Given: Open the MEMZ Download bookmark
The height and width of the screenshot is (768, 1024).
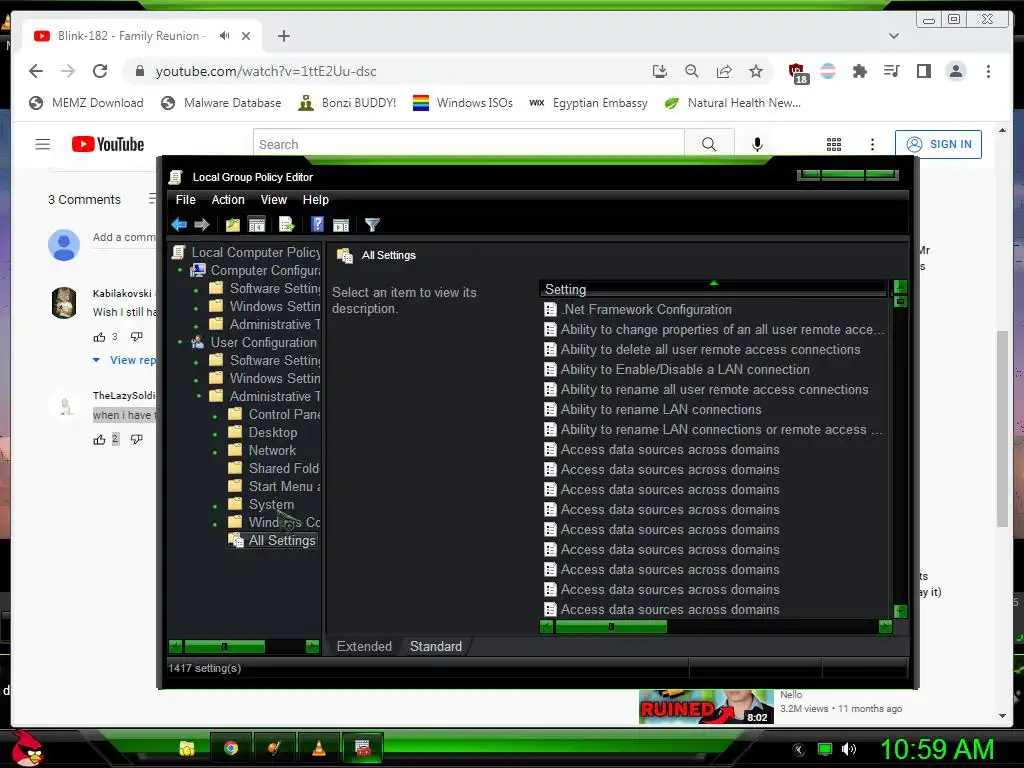Looking at the screenshot, I should pyautogui.click(x=86, y=103).
